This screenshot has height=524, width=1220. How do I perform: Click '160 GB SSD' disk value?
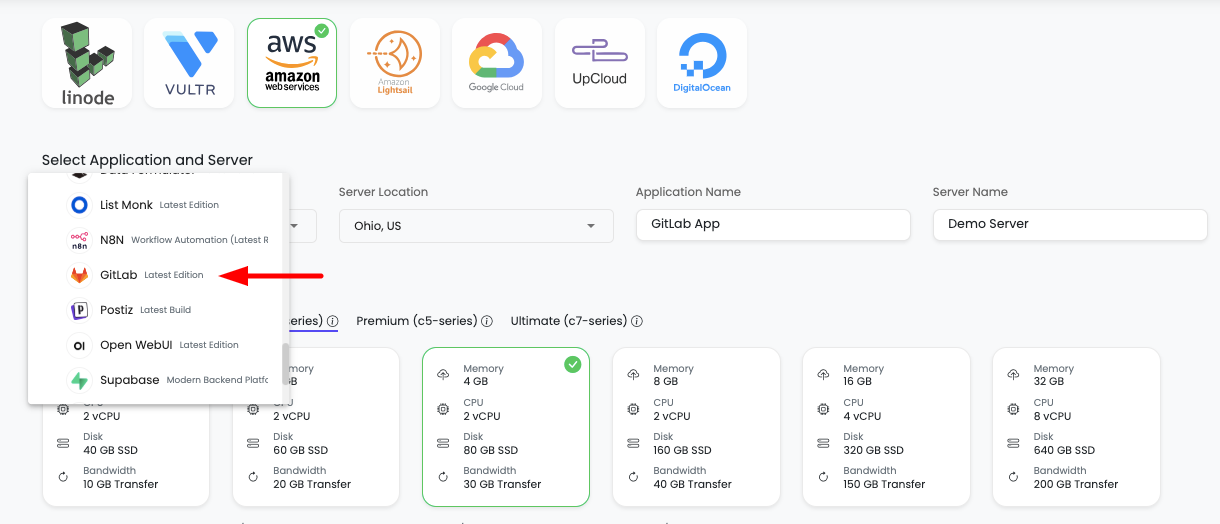pos(684,450)
